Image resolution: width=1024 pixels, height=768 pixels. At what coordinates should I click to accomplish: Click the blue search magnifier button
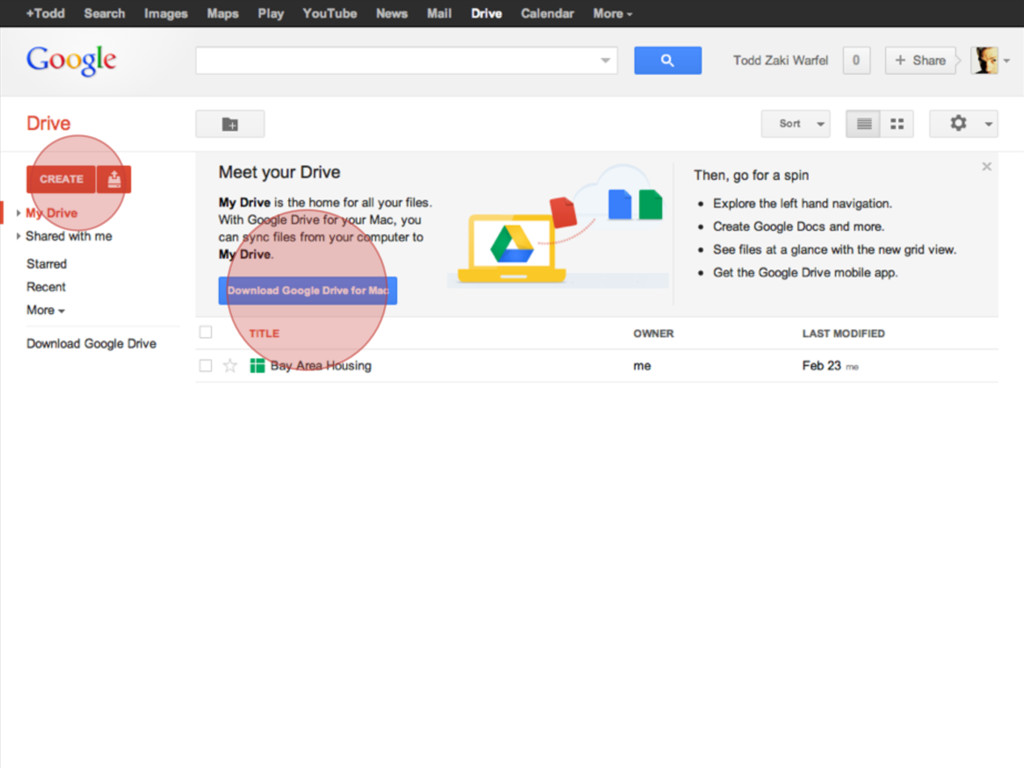tap(667, 60)
